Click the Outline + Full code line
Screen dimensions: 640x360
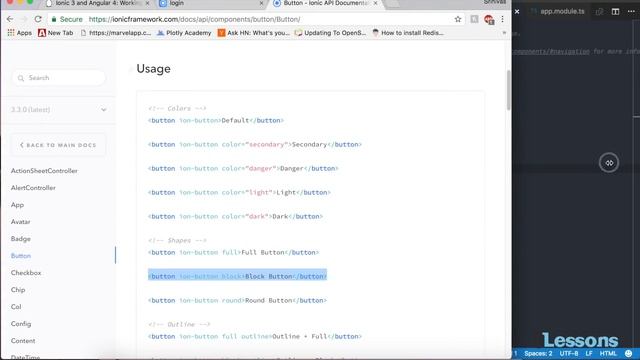[x=255, y=337]
